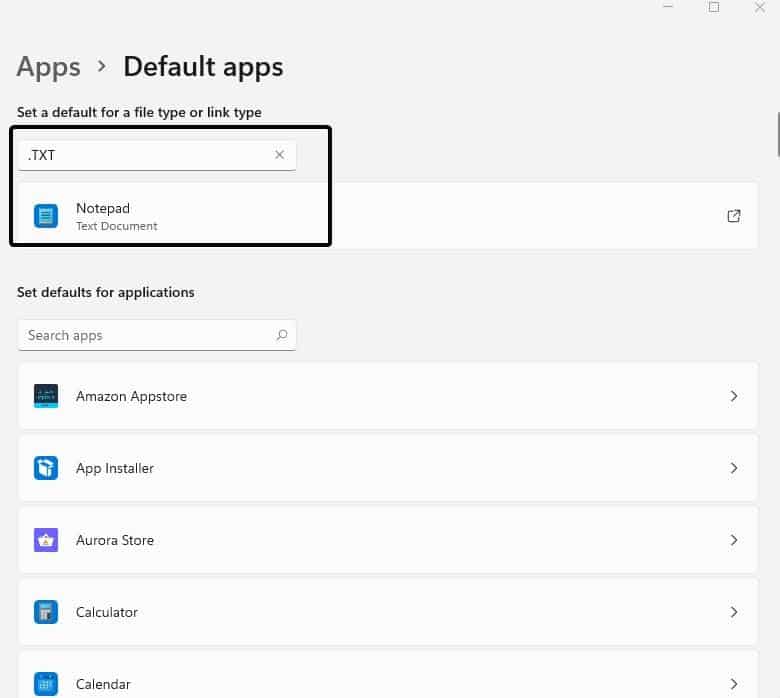The height and width of the screenshot is (698, 780).
Task: Maximize the Settings window
Action: (714, 7)
